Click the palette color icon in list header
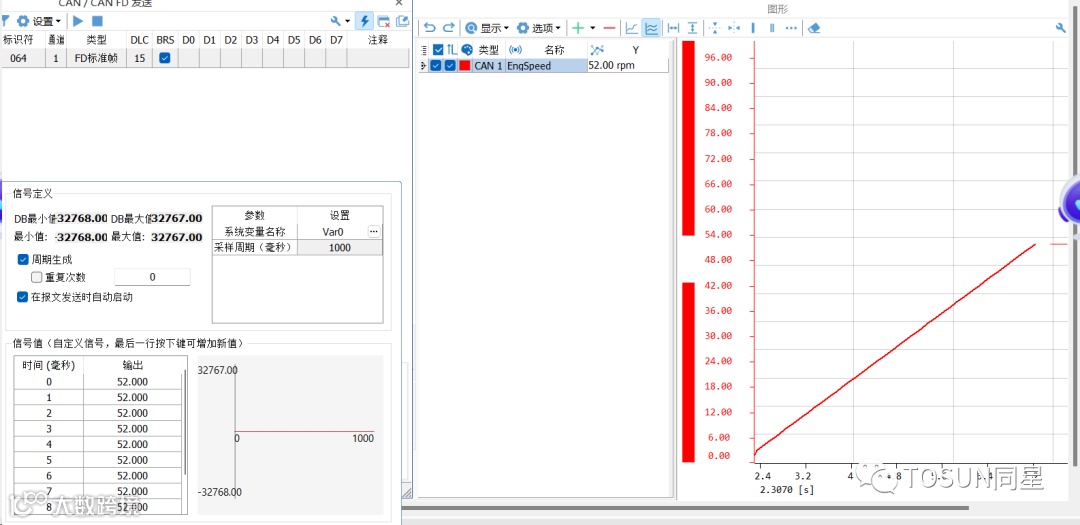1080x525 pixels. (x=466, y=50)
